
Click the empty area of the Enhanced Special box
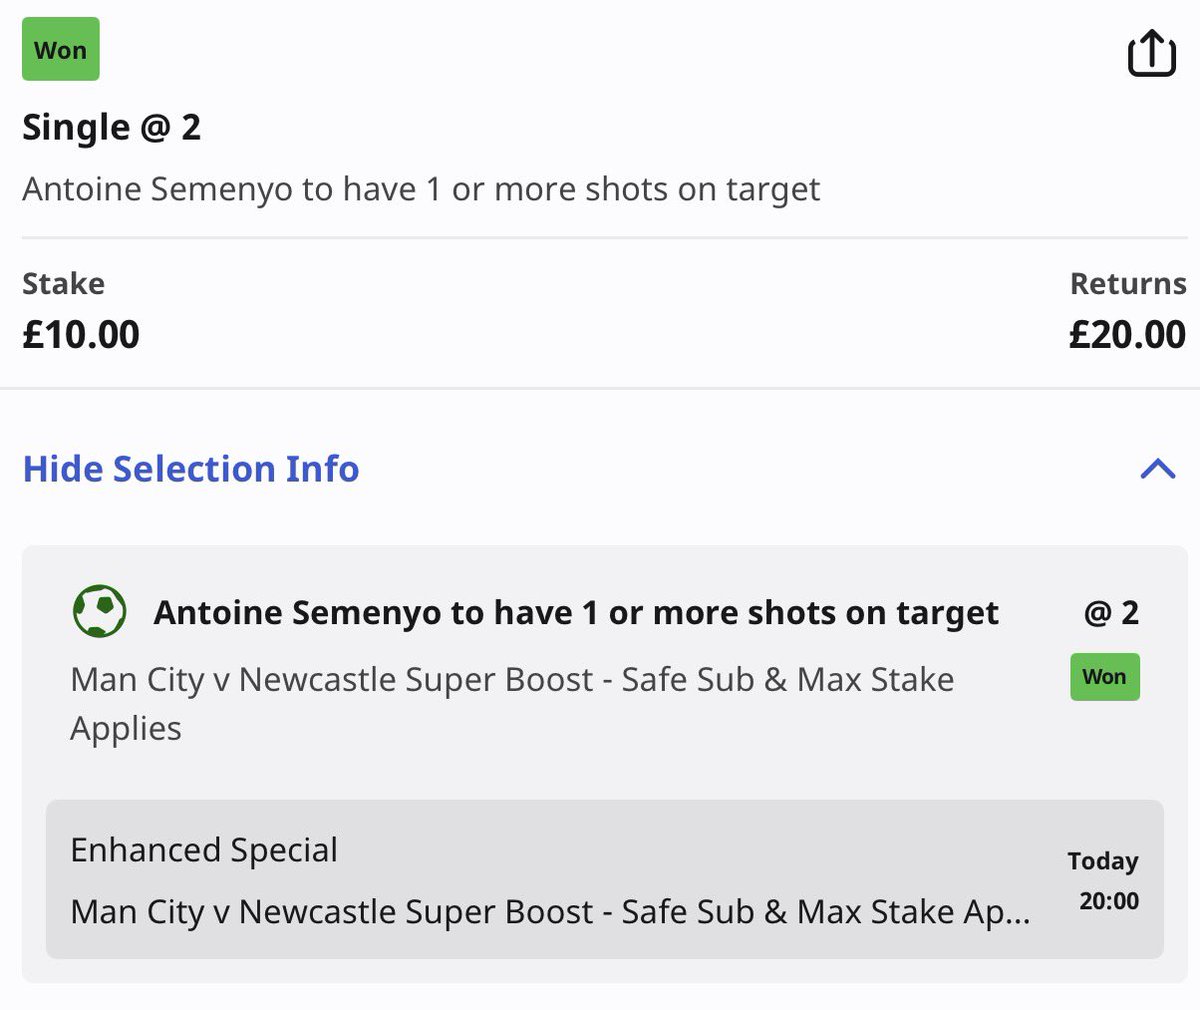(x=700, y=850)
